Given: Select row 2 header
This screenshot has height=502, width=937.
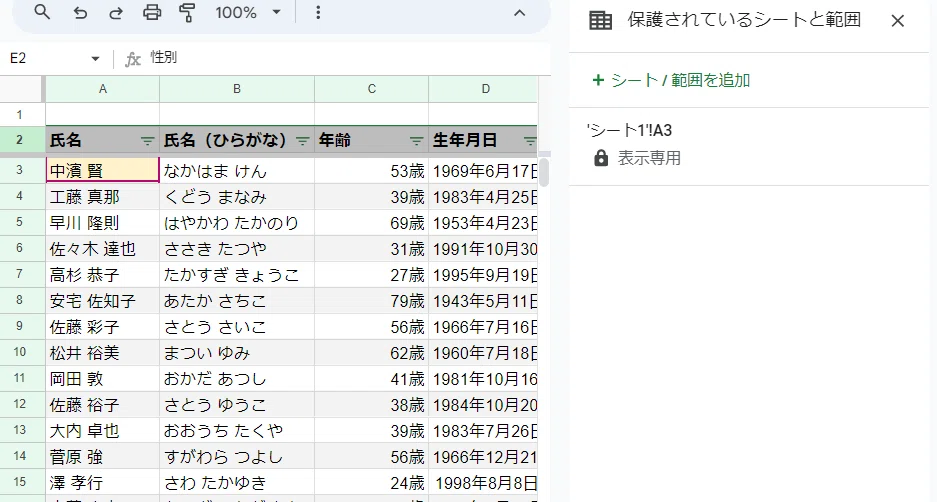Looking at the screenshot, I should [x=20, y=140].
